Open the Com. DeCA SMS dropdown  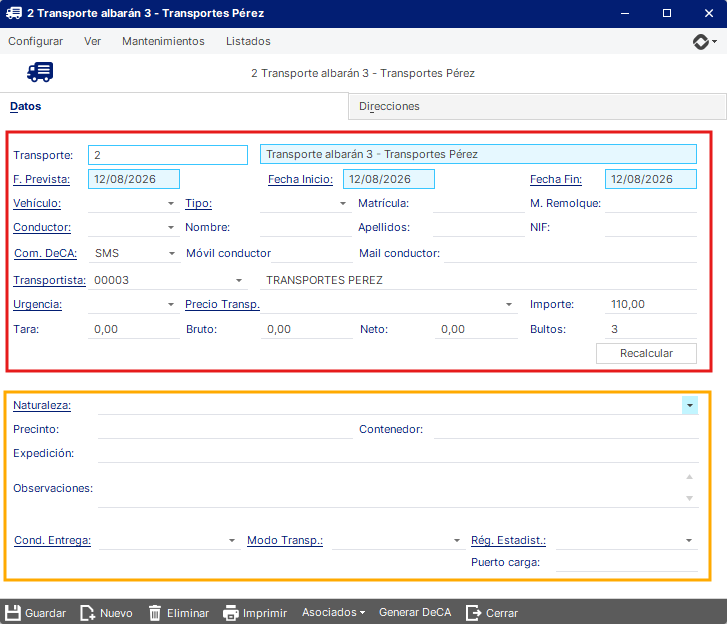coord(172,254)
